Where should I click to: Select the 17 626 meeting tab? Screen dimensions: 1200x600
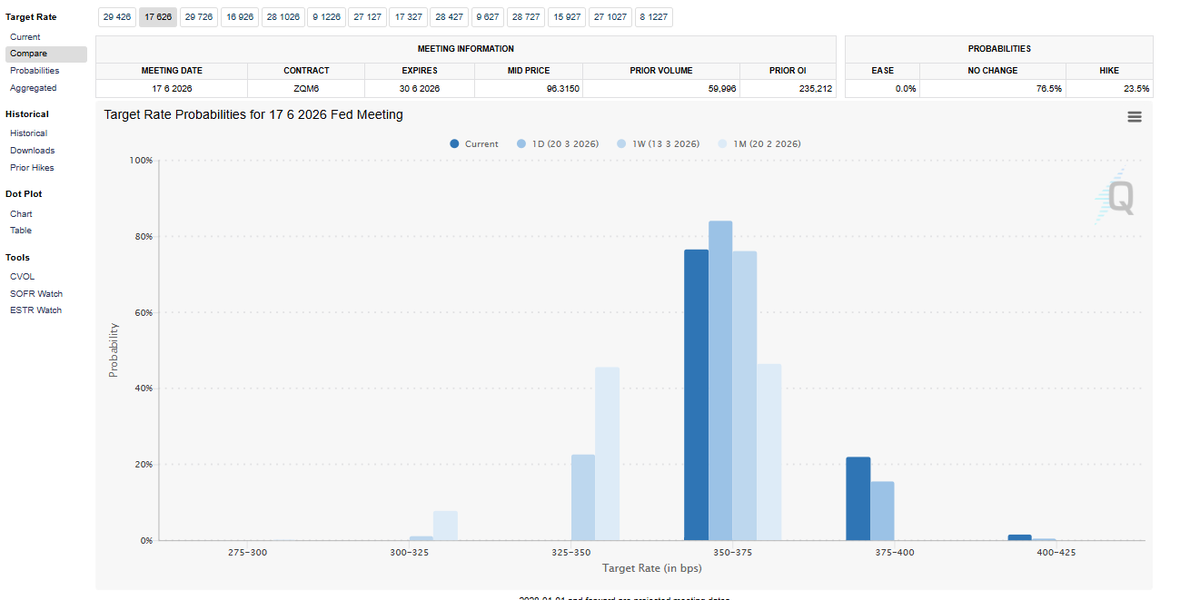pos(158,17)
